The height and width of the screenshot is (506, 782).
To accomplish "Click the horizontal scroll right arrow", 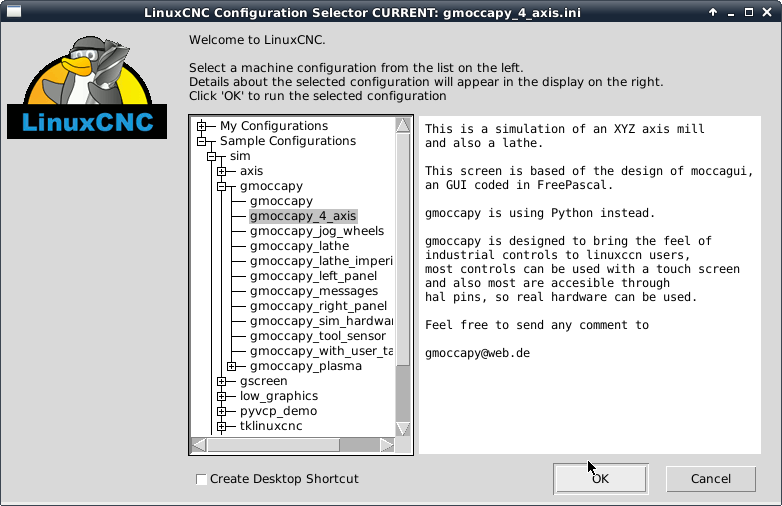I will (387, 445).
